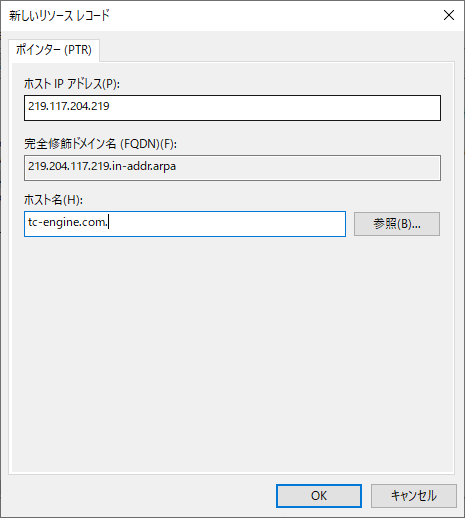Click the 219.204.117.219.in-addr.arpa text
This screenshot has width=465, height=518.
tap(102, 166)
